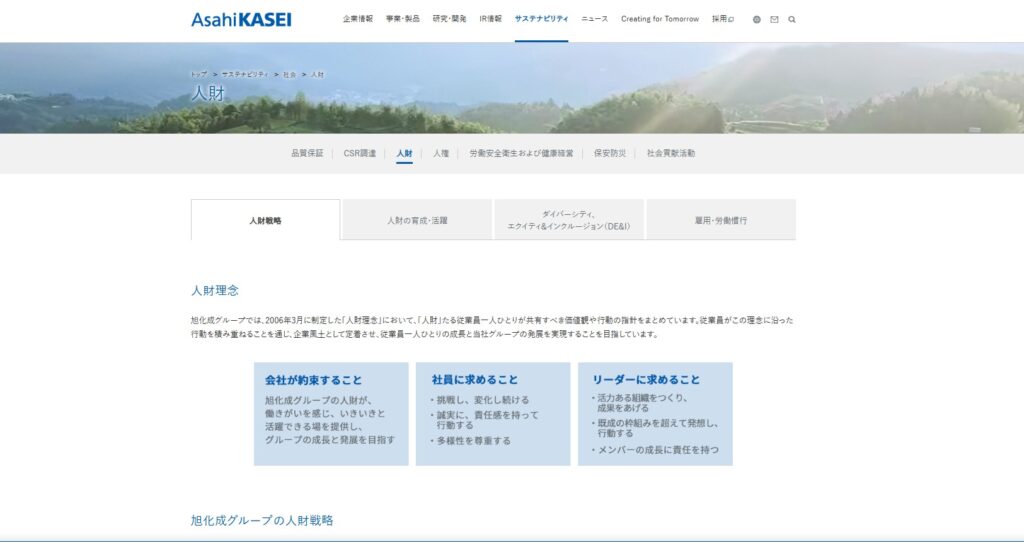Click Creating for Tomorrow link
This screenshot has width=1024, height=542.
(660, 19)
